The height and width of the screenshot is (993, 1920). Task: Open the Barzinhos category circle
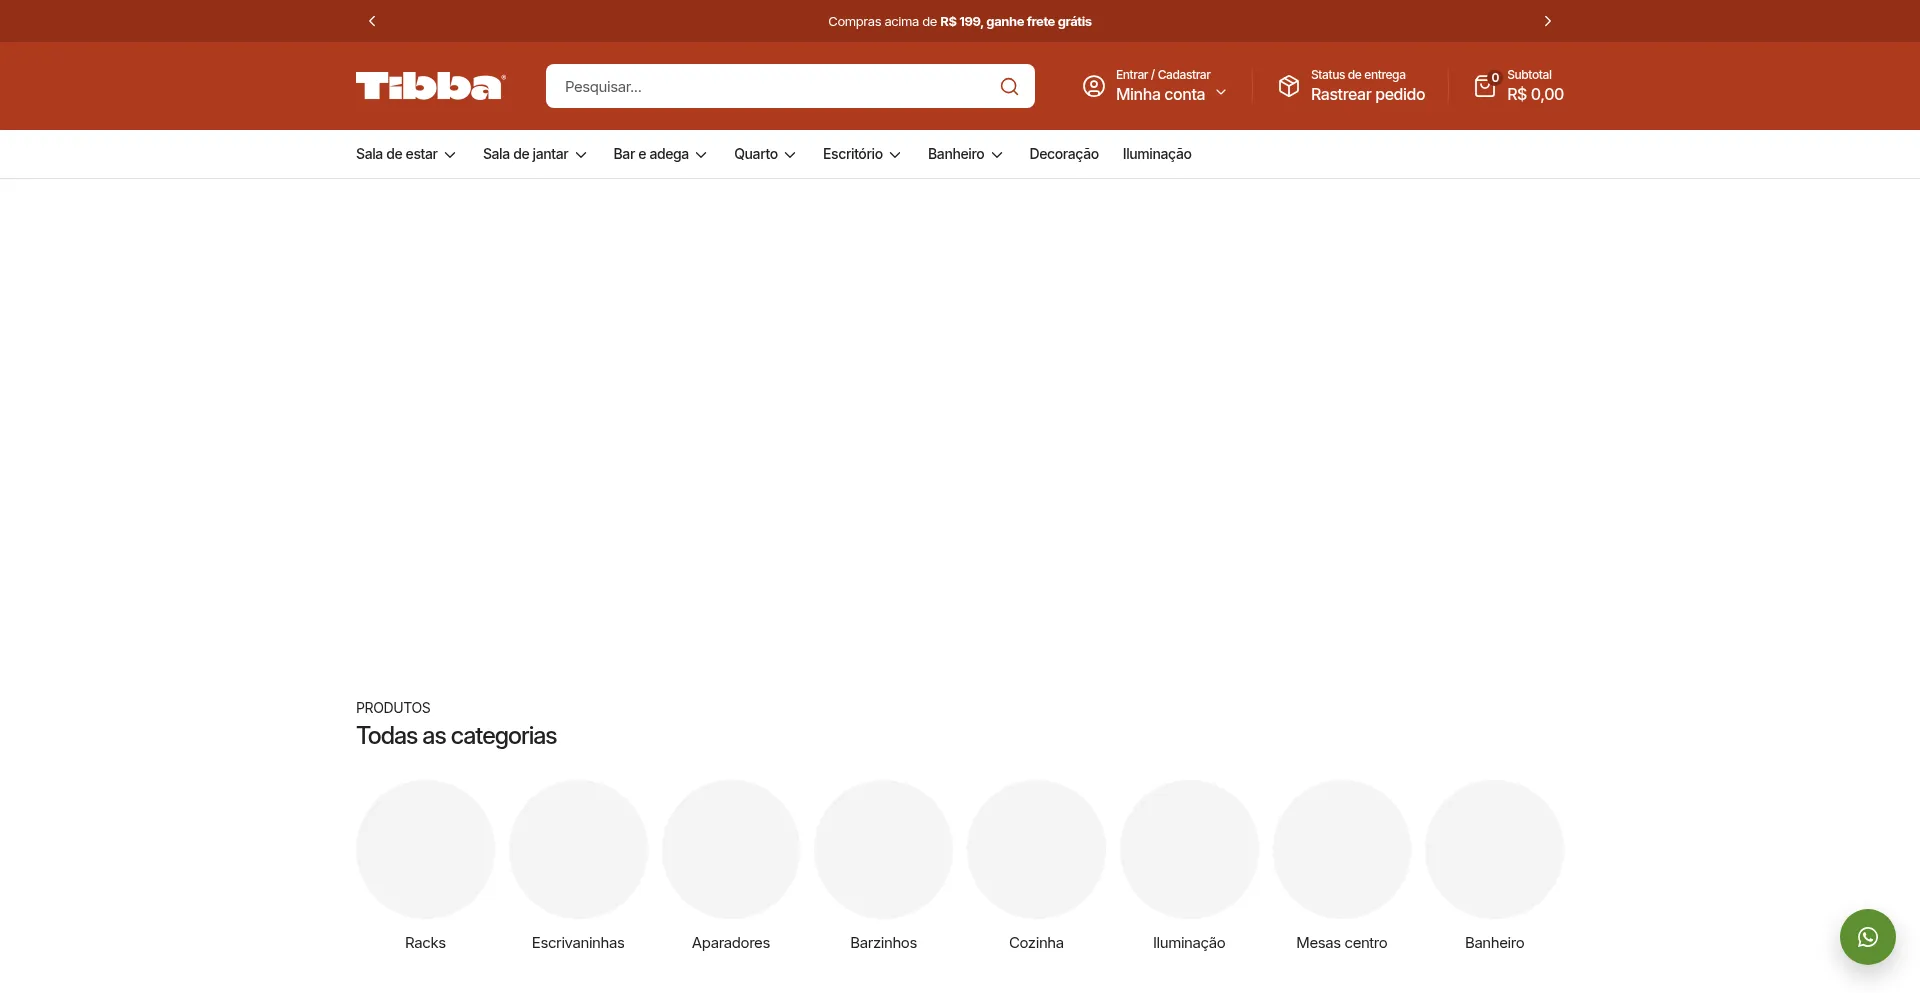(x=883, y=849)
